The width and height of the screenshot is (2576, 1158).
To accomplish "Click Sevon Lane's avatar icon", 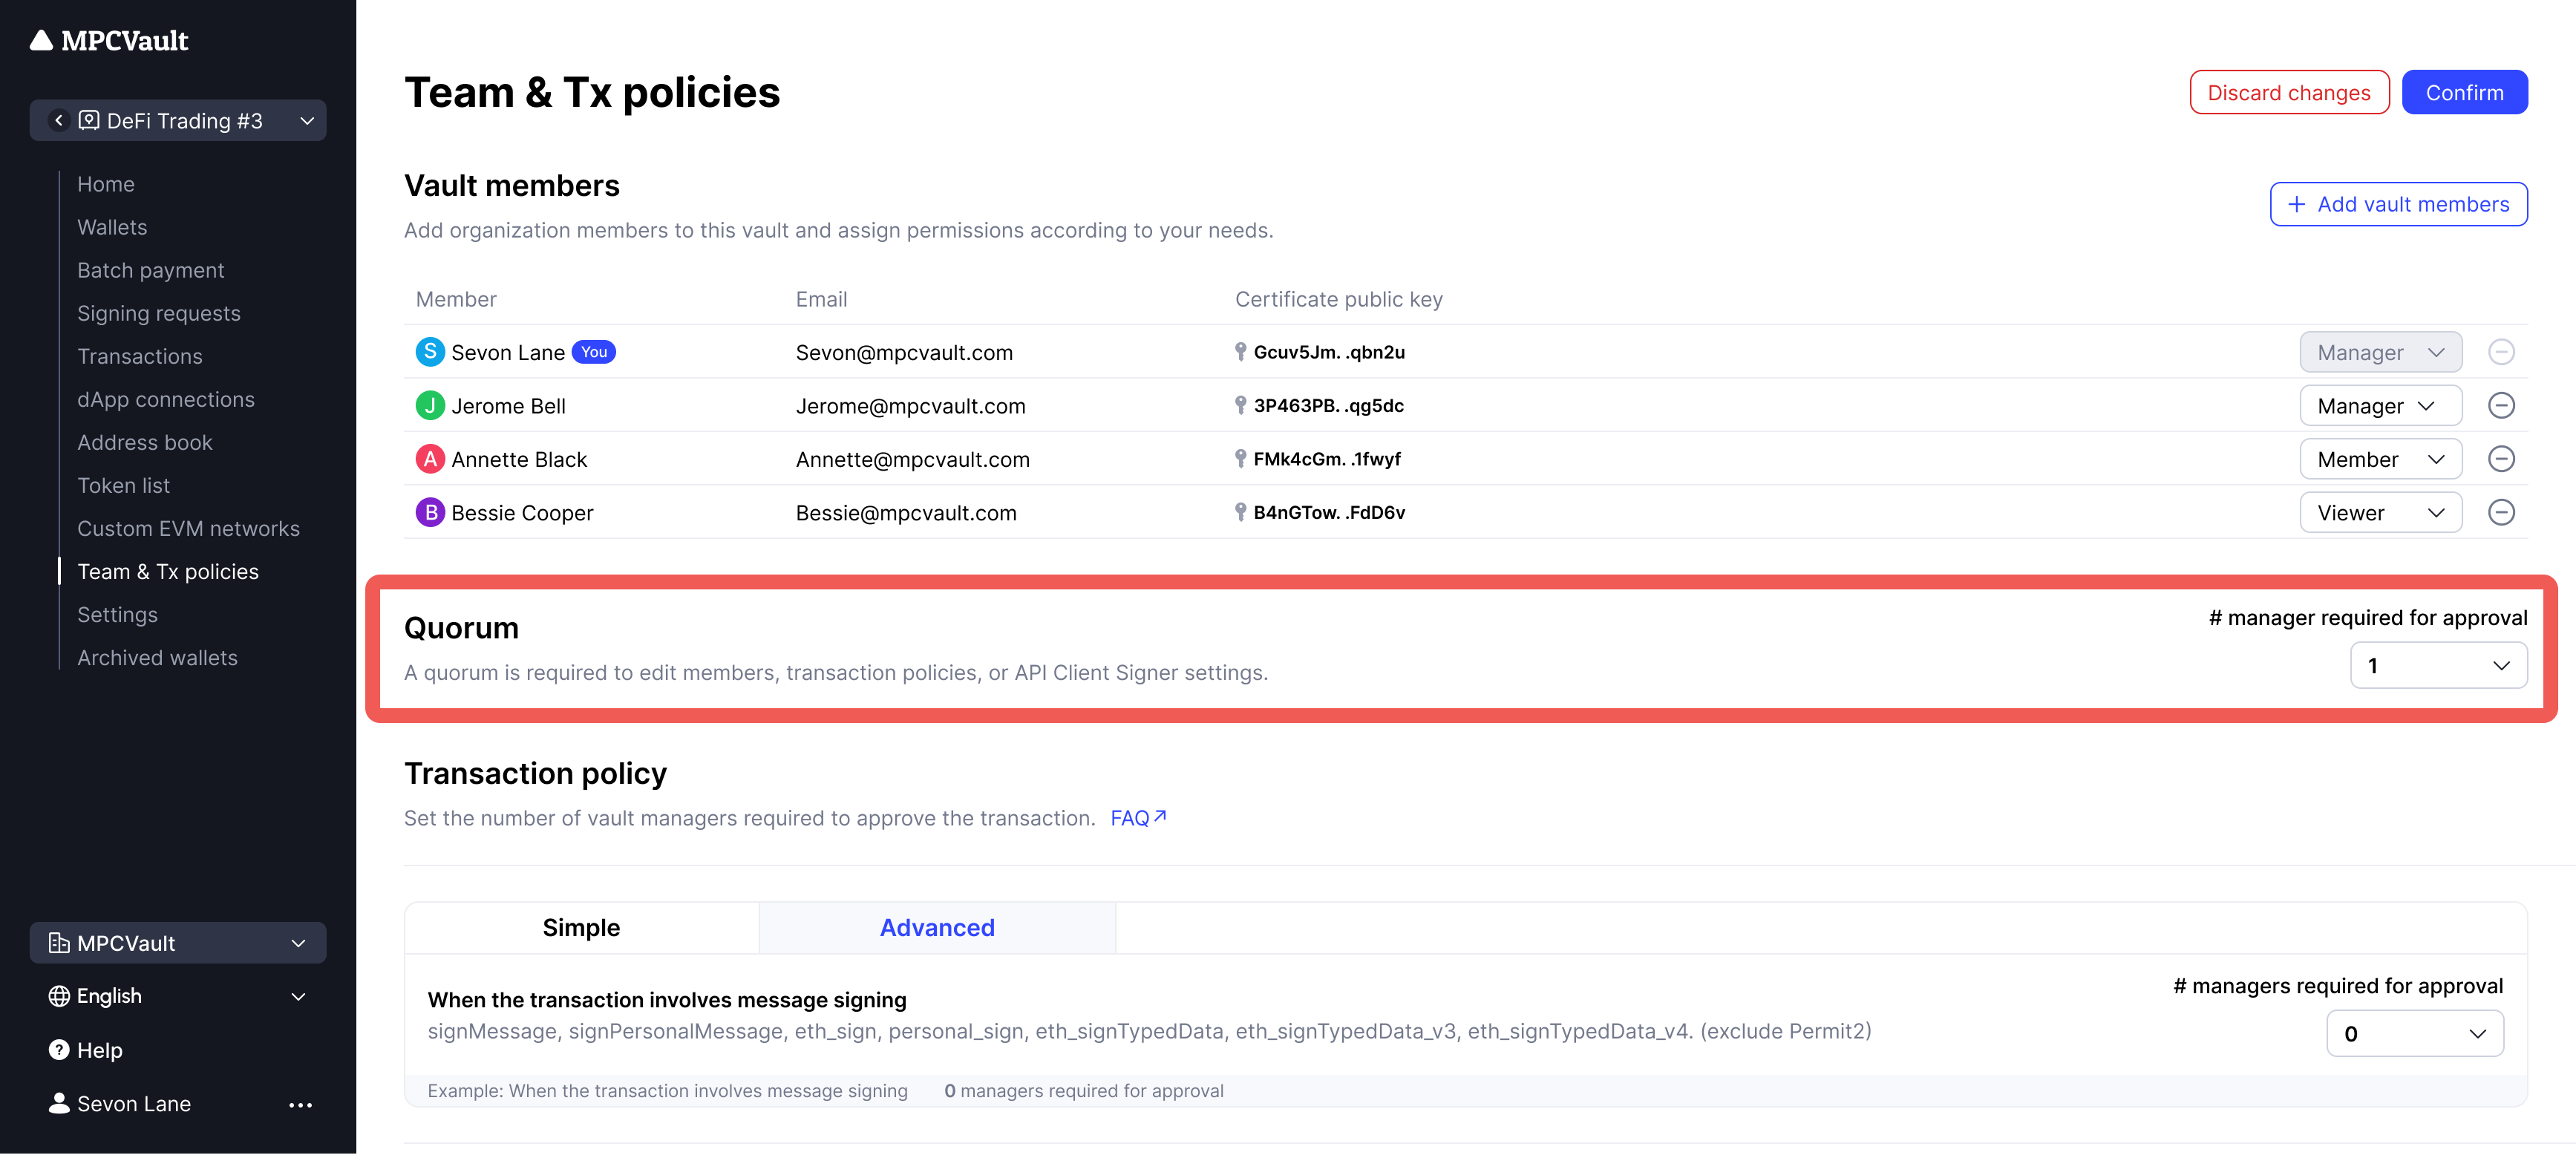I will (x=430, y=352).
